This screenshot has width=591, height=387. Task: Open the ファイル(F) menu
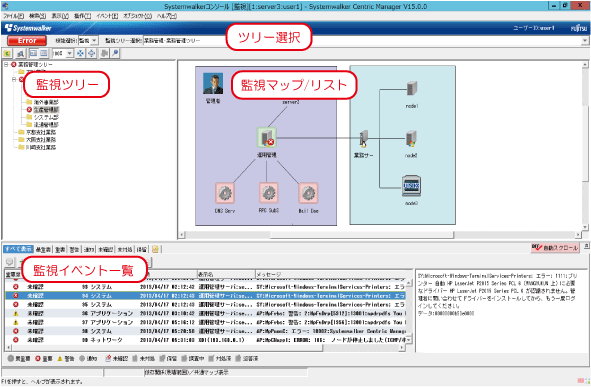tap(14, 16)
